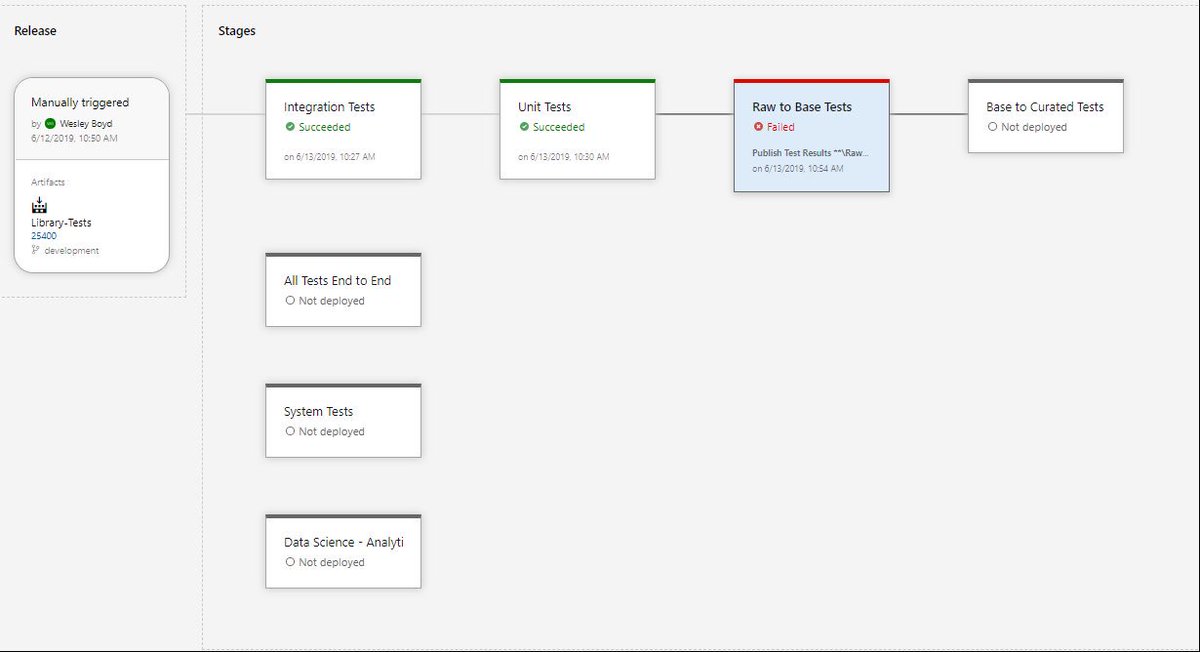
Task: Click the 6/12/2019, 10:50 AM trigger date
Action: [x=74, y=138]
